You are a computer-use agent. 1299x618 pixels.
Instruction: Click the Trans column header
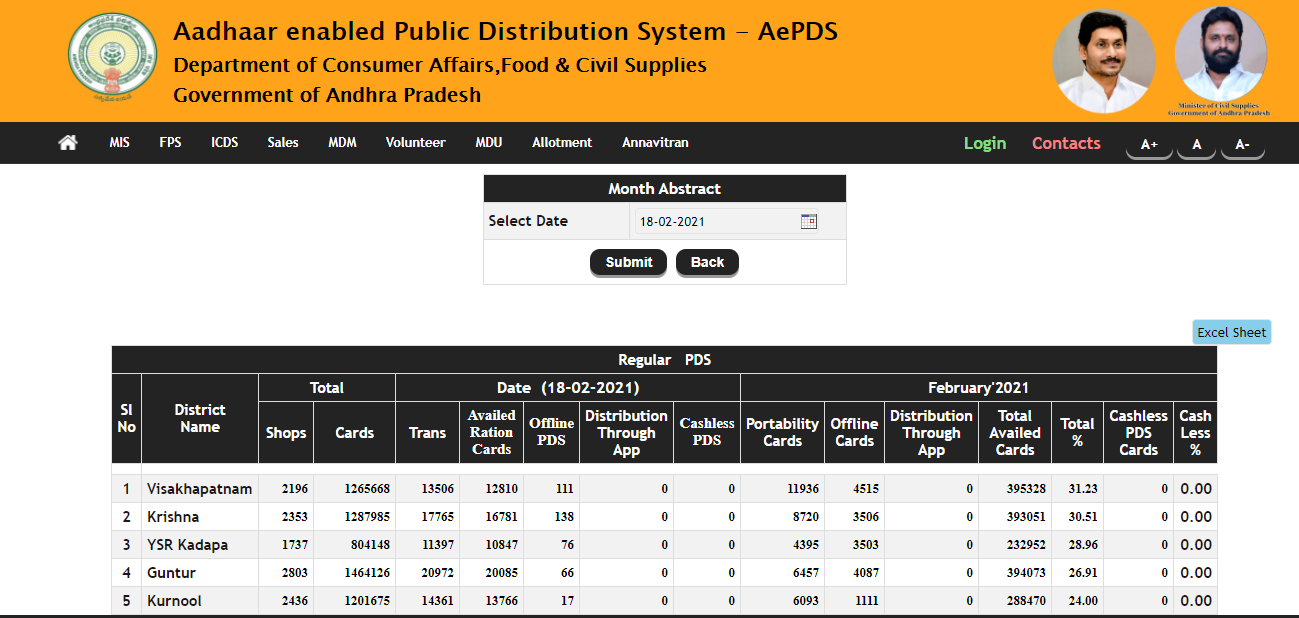[x=427, y=433]
